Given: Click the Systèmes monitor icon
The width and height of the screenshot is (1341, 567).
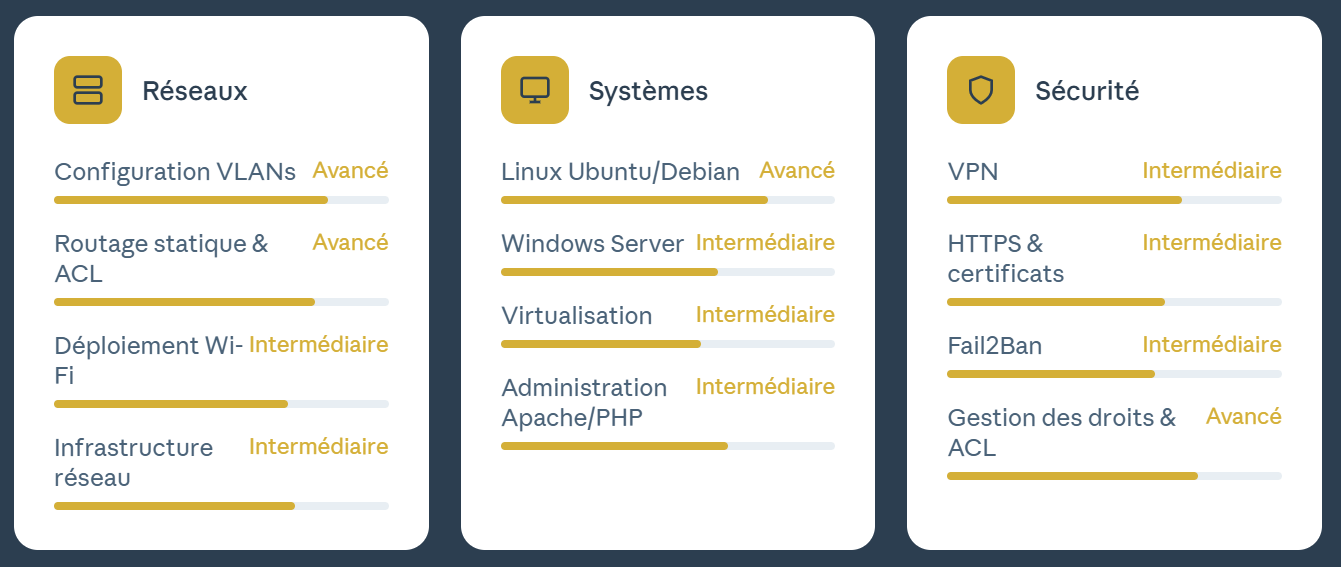Looking at the screenshot, I should (x=534, y=90).
